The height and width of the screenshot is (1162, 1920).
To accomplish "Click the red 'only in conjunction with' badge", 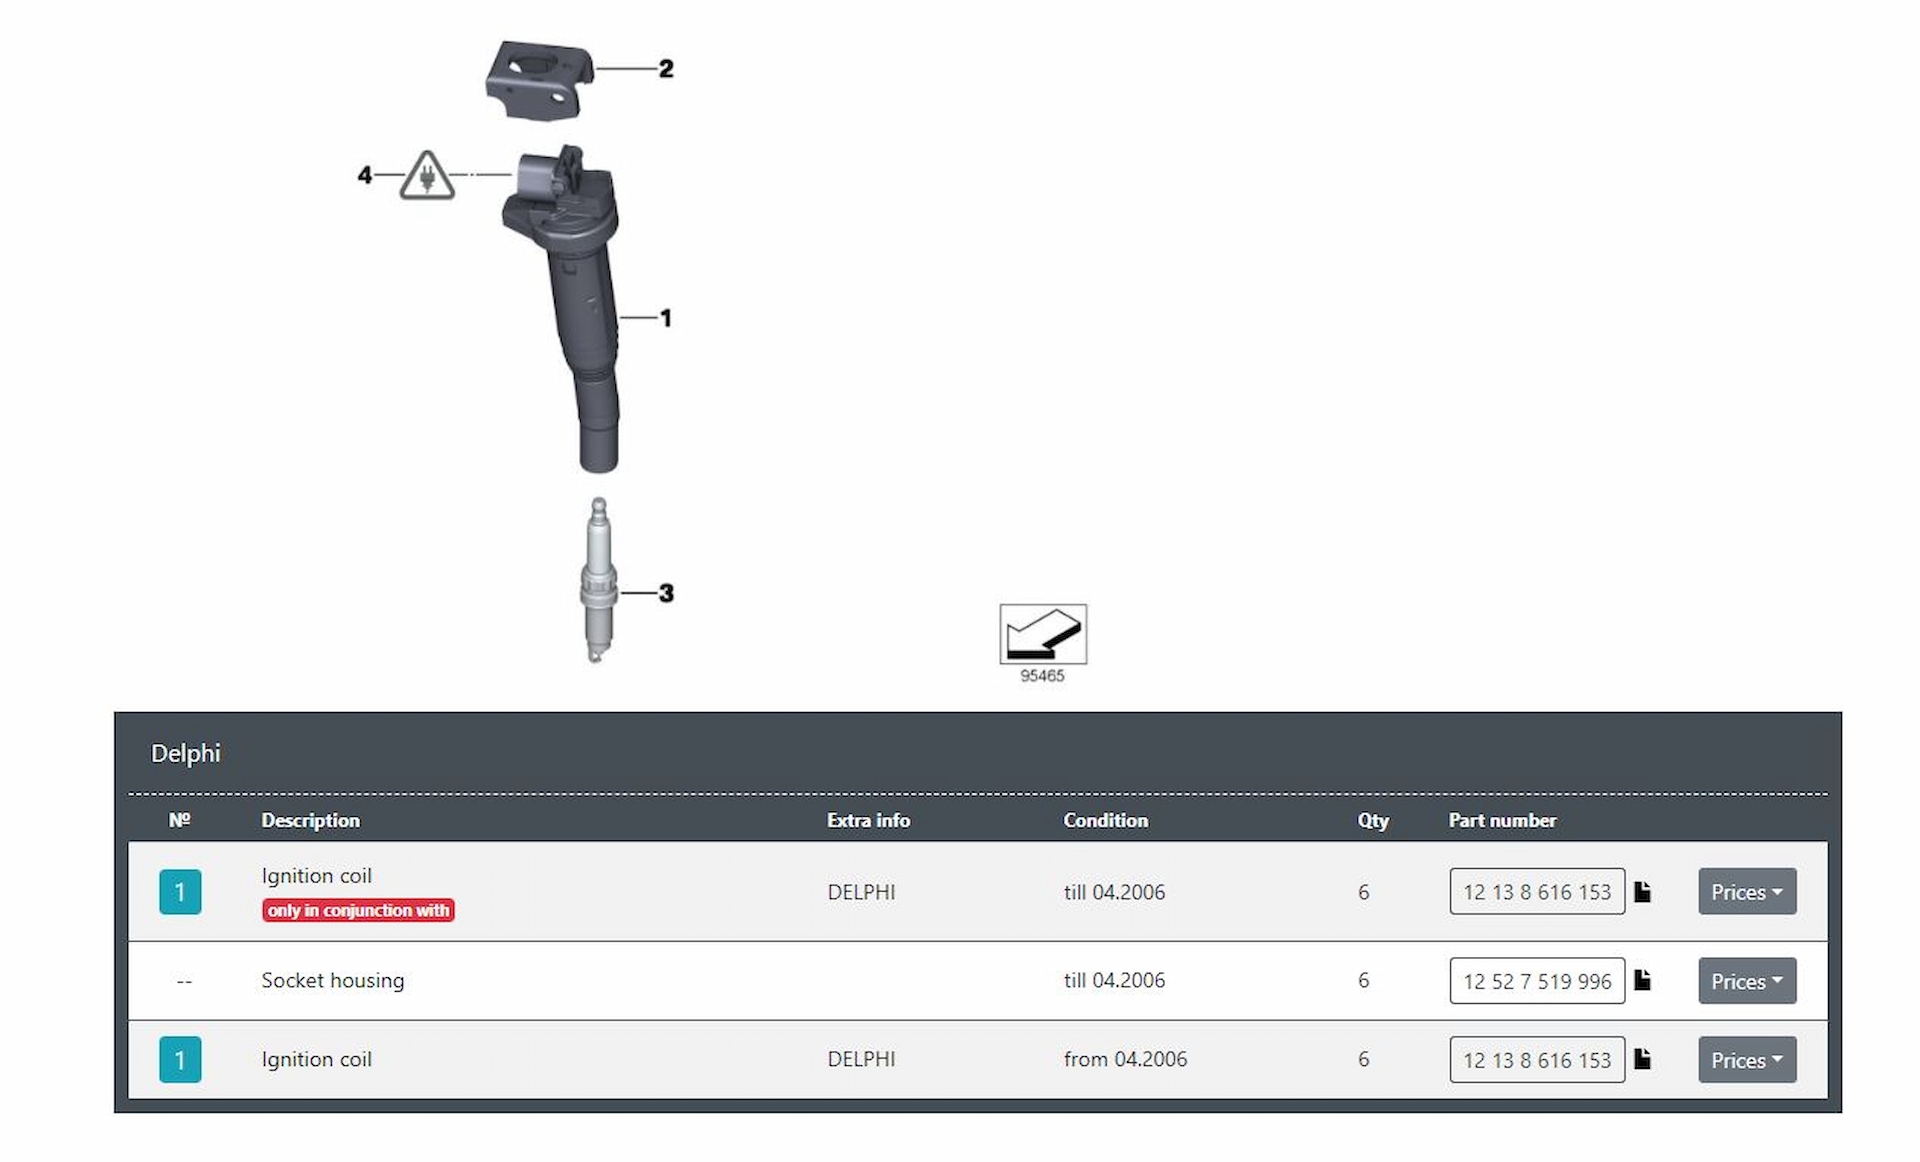I will point(358,910).
